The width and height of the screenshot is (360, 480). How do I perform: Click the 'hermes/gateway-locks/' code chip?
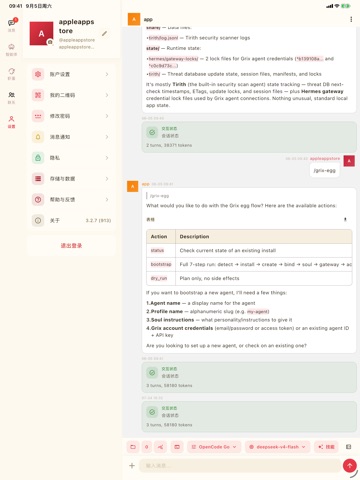pyautogui.click(x=173, y=59)
